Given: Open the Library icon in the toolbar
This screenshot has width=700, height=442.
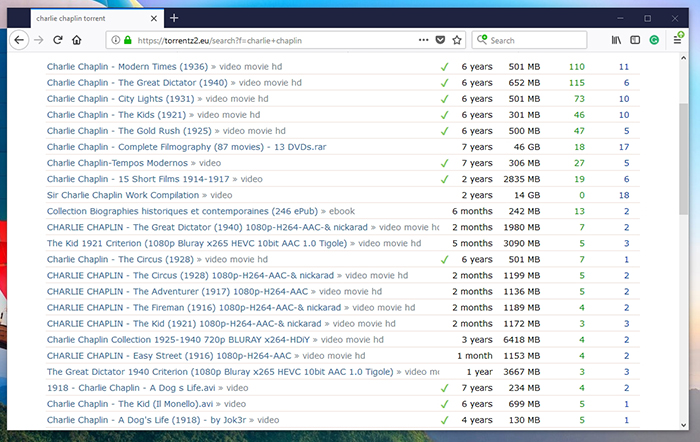Looking at the screenshot, I should (616, 40).
